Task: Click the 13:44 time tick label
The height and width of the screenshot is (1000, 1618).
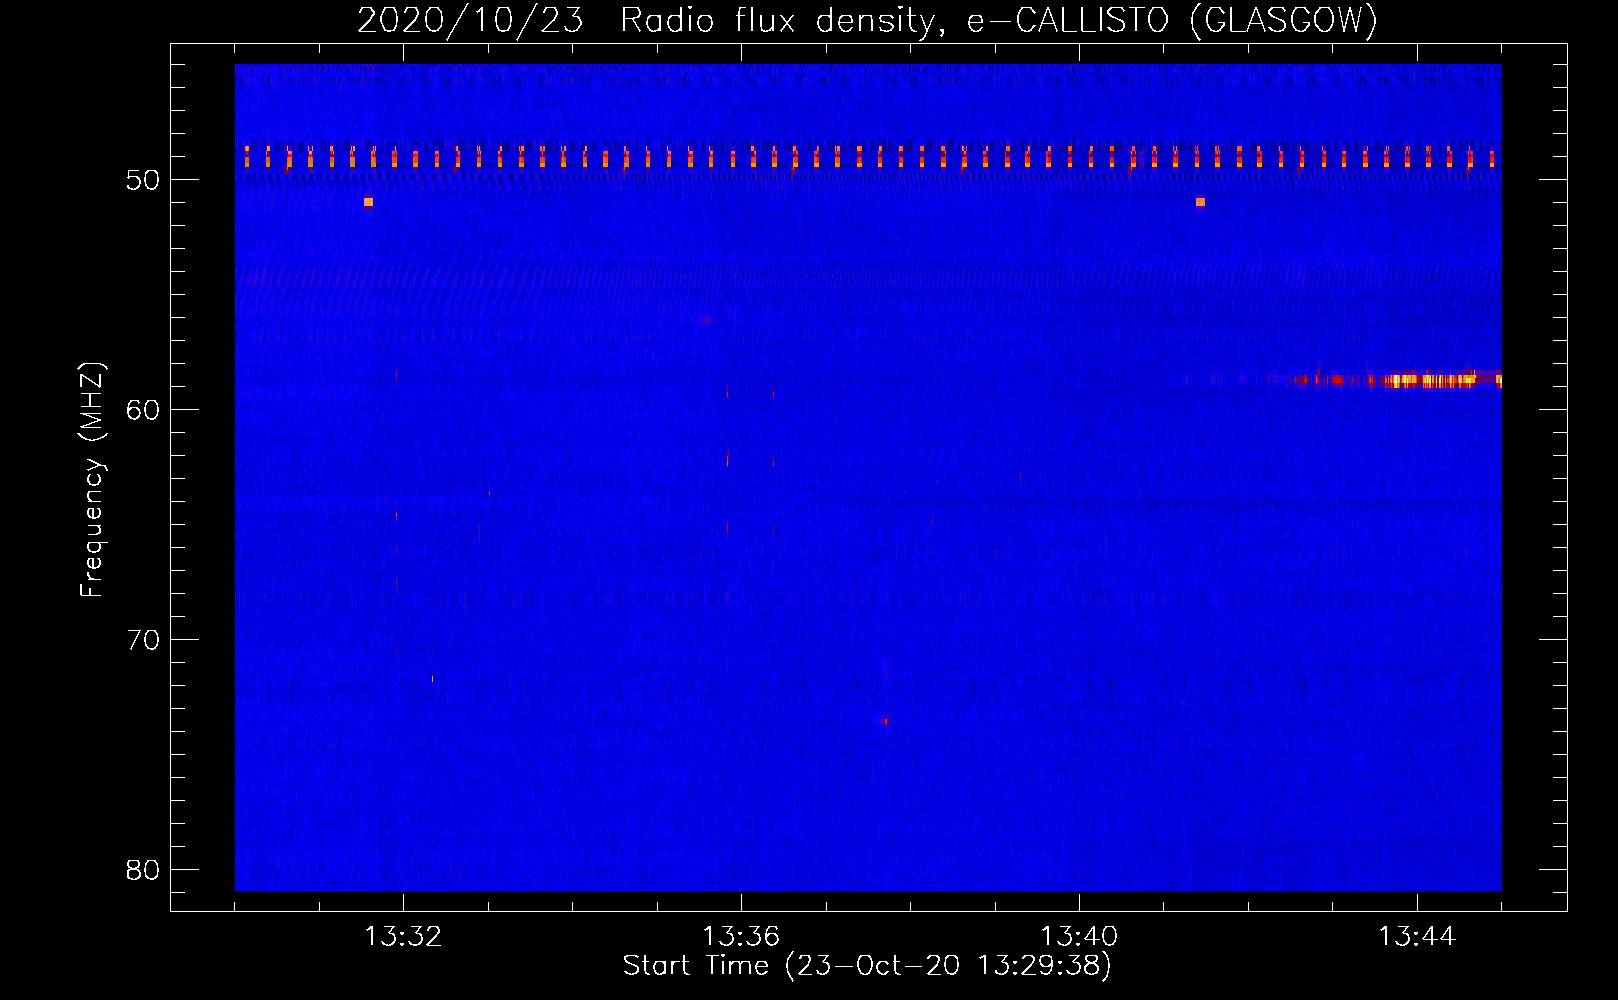Action: click(x=1417, y=937)
